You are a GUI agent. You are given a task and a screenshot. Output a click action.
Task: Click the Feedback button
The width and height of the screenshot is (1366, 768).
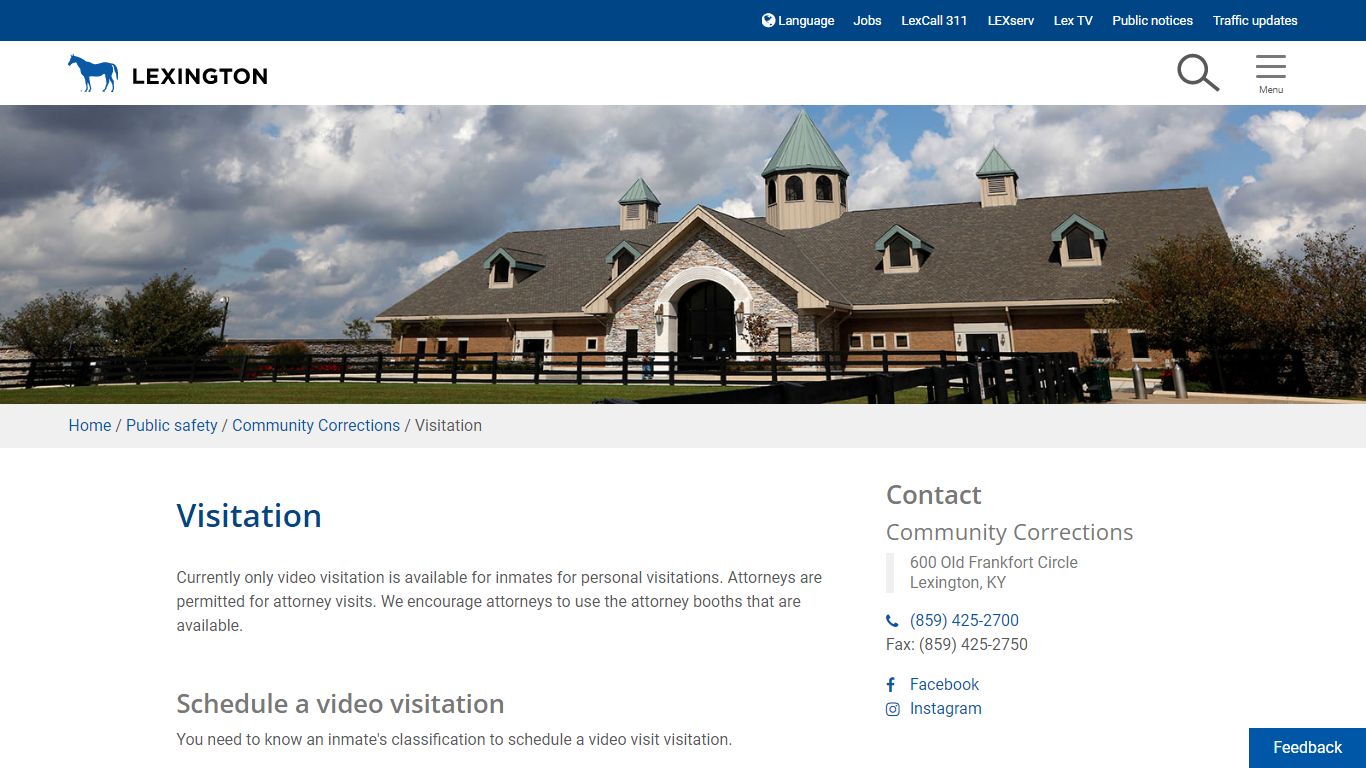(1307, 748)
